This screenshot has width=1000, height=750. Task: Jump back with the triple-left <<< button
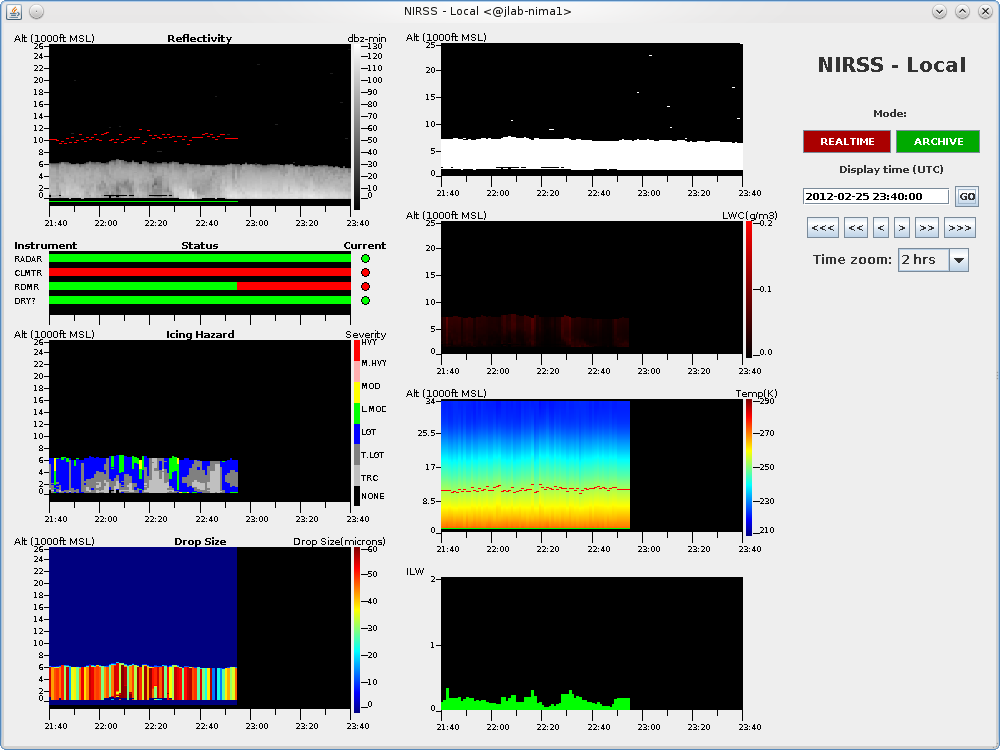pos(823,228)
